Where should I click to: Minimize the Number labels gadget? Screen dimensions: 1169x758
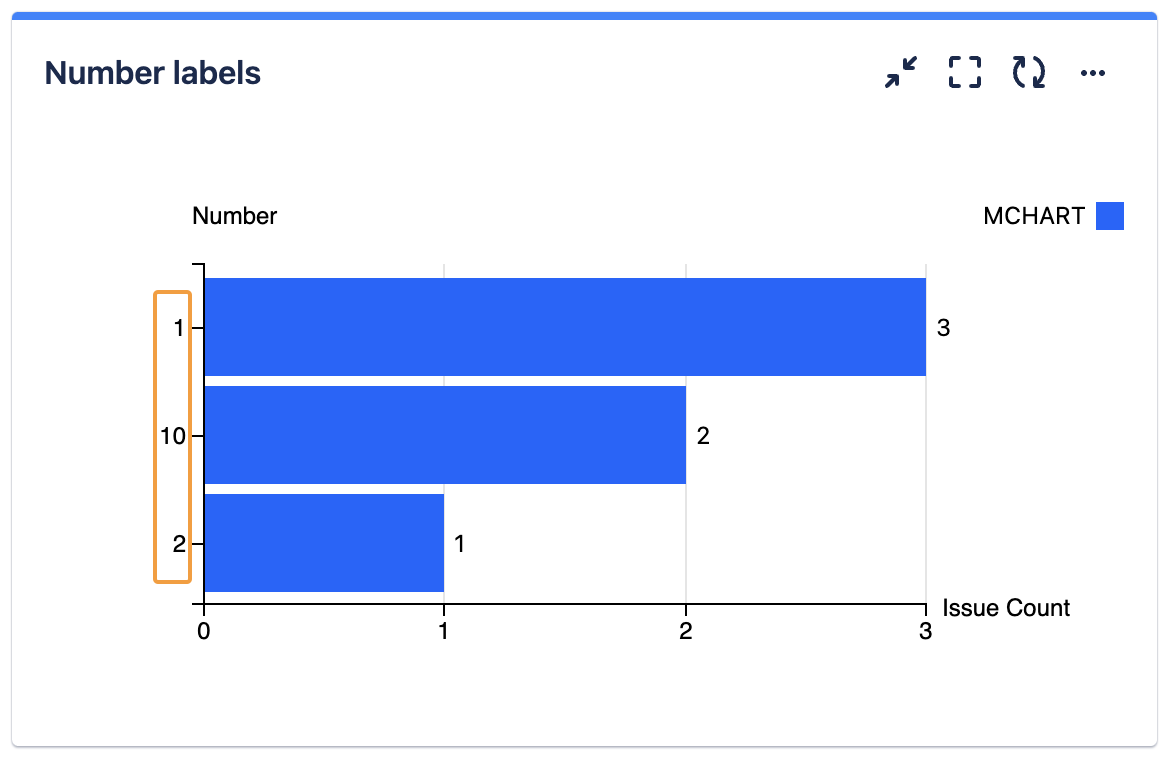901,73
